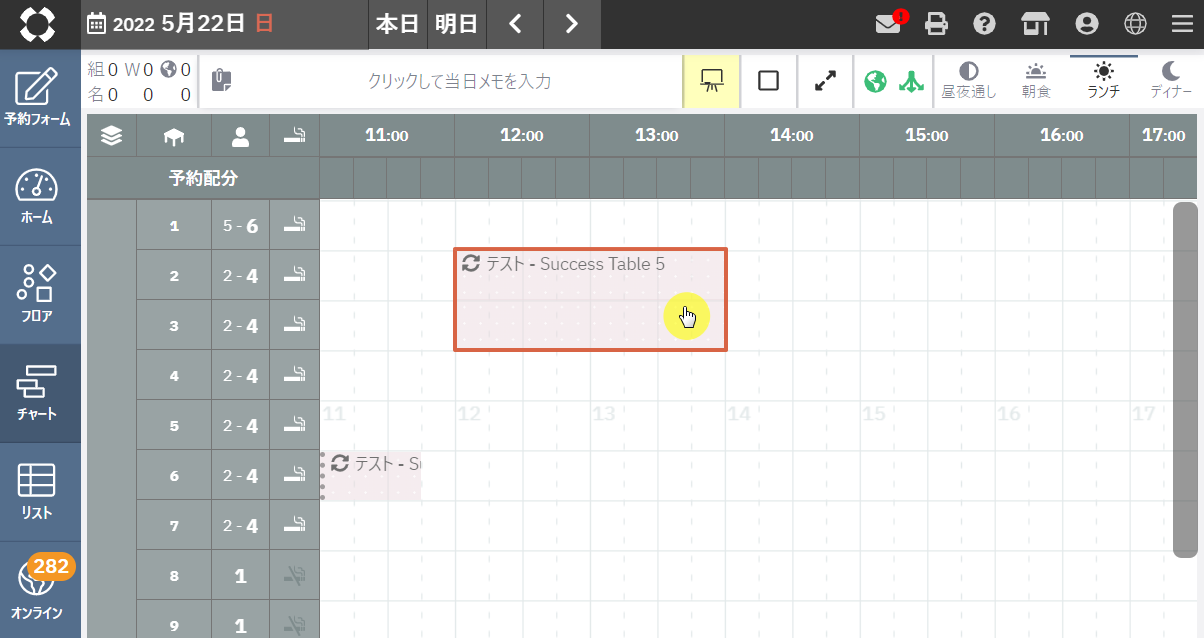
Task: Toggle the highlighted presentation board button
Action: 712,81
